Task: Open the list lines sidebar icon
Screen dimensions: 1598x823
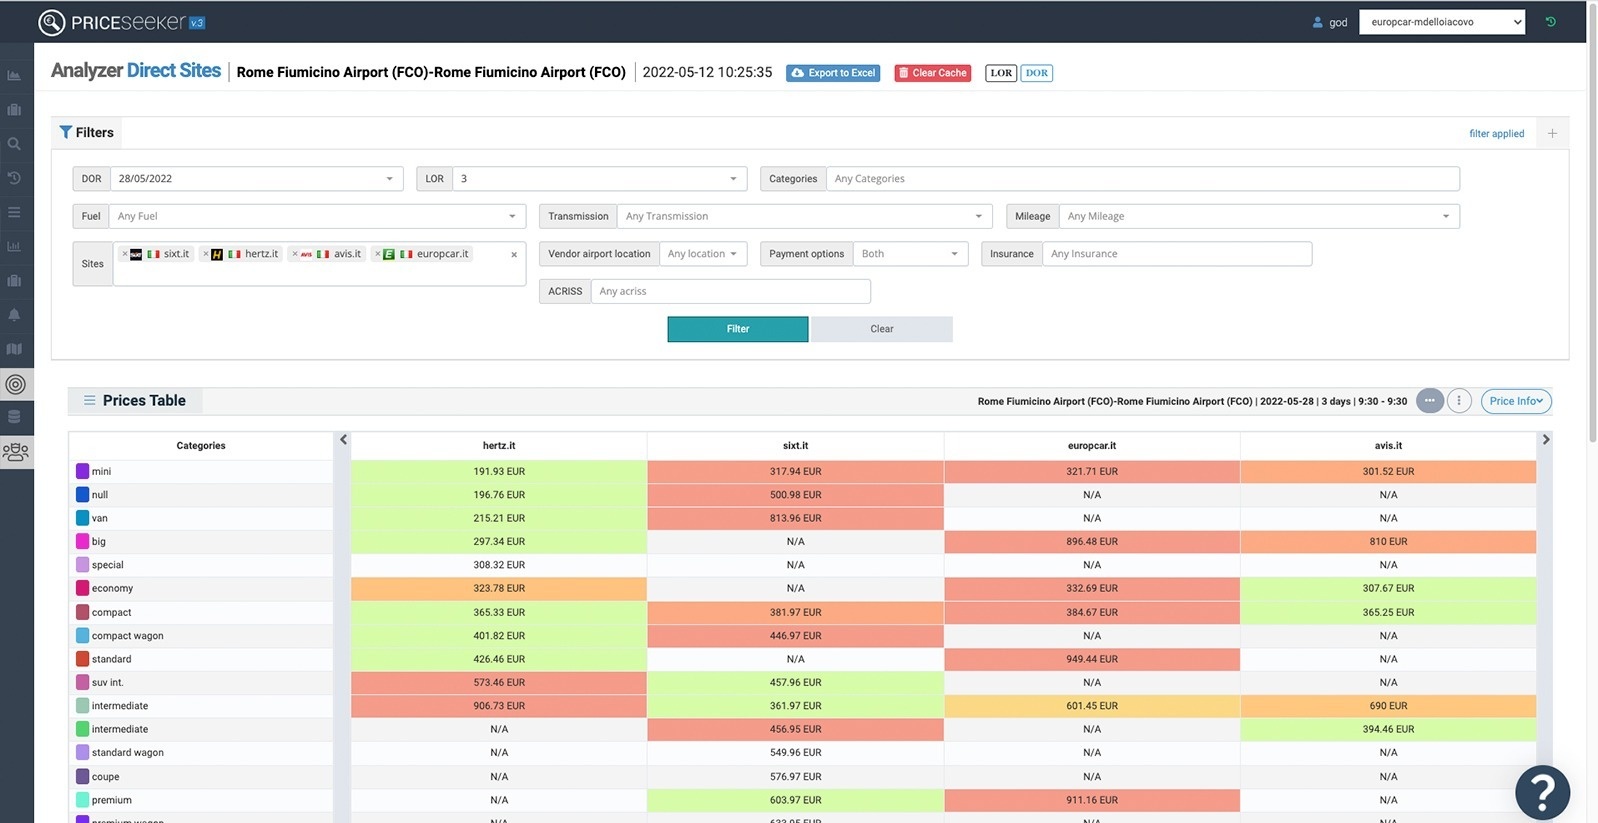Action: point(14,212)
